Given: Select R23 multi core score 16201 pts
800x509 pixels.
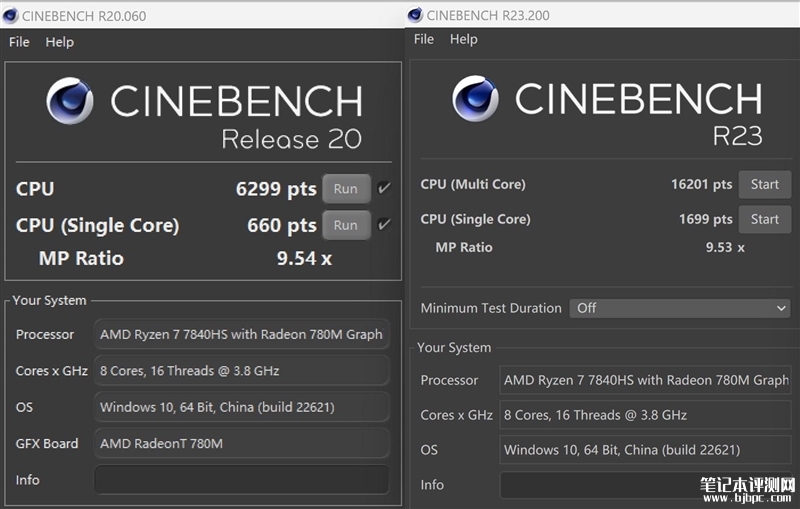Looking at the screenshot, I should (702, 184).
